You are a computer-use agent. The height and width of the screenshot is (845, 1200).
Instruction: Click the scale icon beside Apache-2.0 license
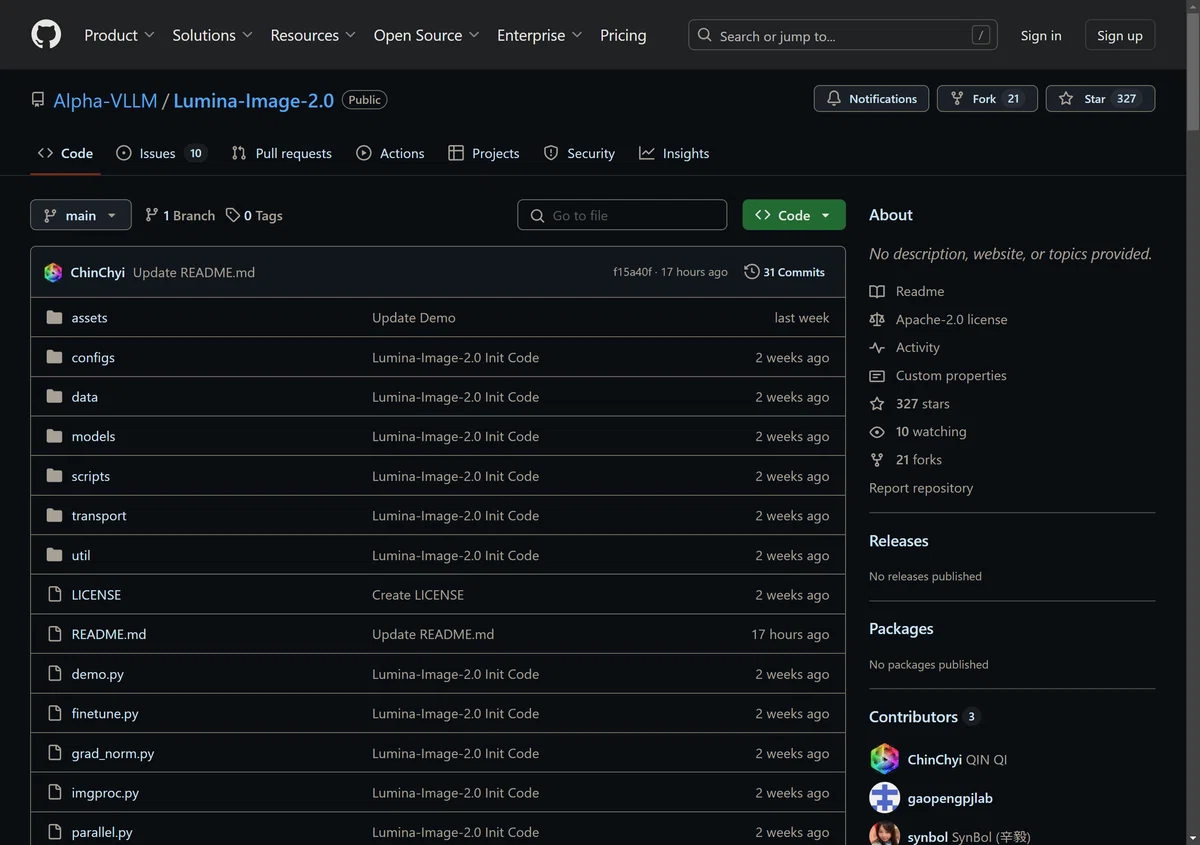(877, 319)
